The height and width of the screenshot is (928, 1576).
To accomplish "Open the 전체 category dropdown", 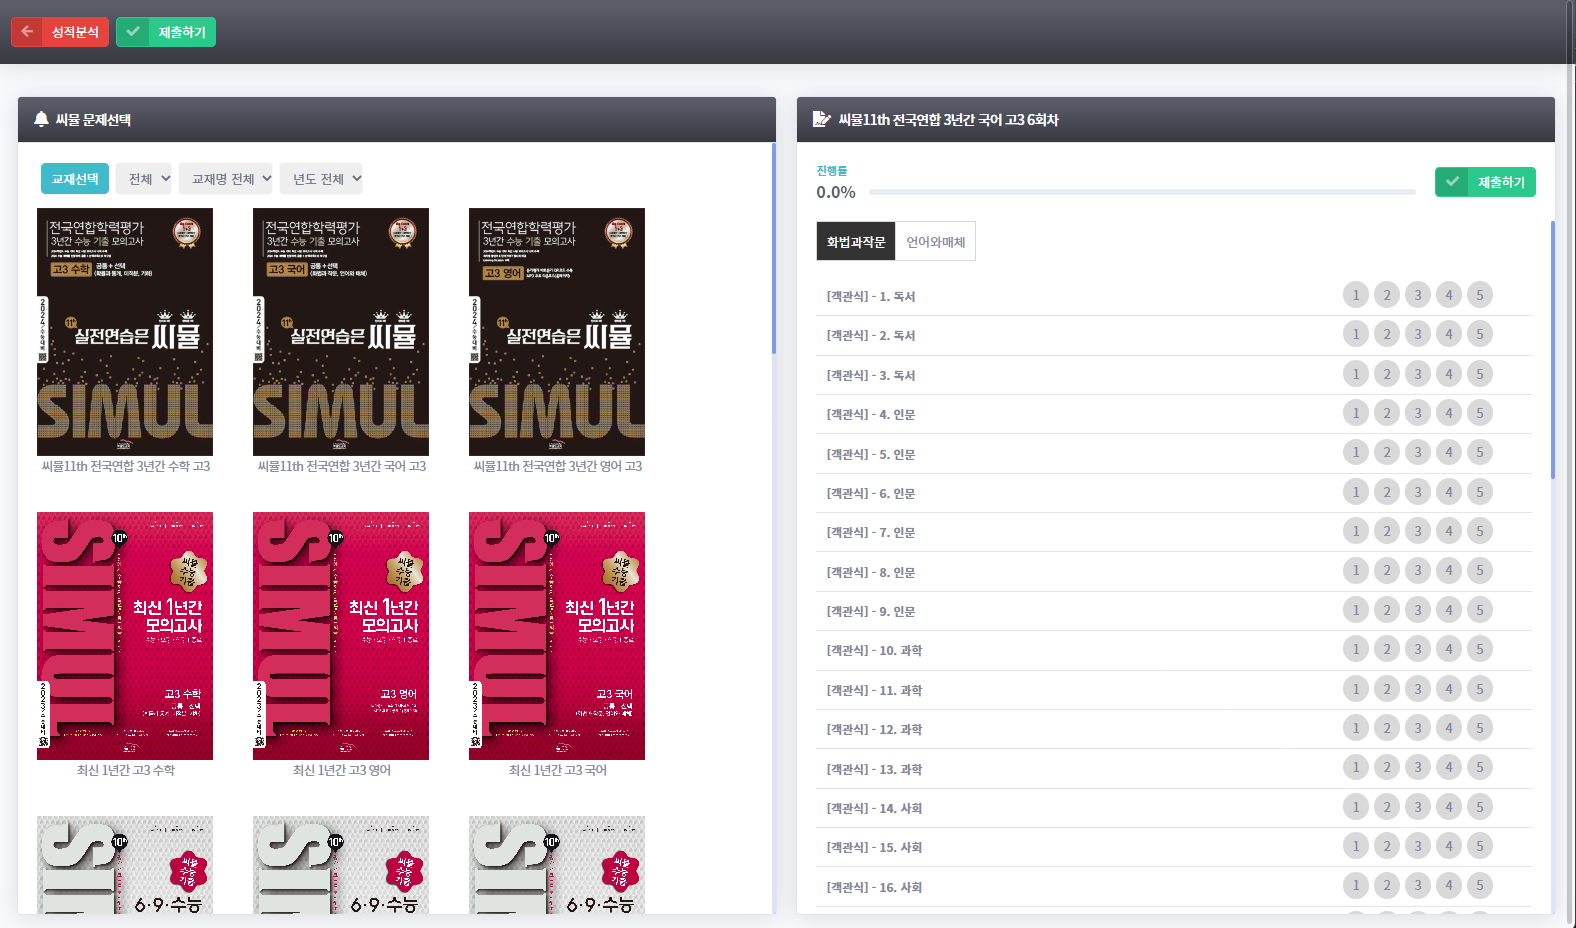I will [144, 179].
